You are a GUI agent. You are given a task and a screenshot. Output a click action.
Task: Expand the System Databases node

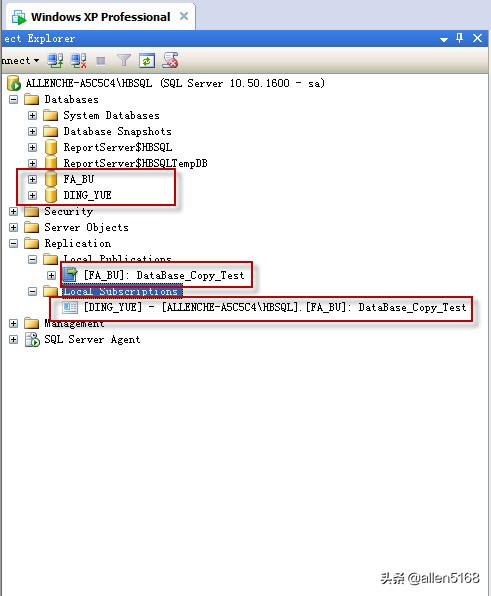(33, 115)
